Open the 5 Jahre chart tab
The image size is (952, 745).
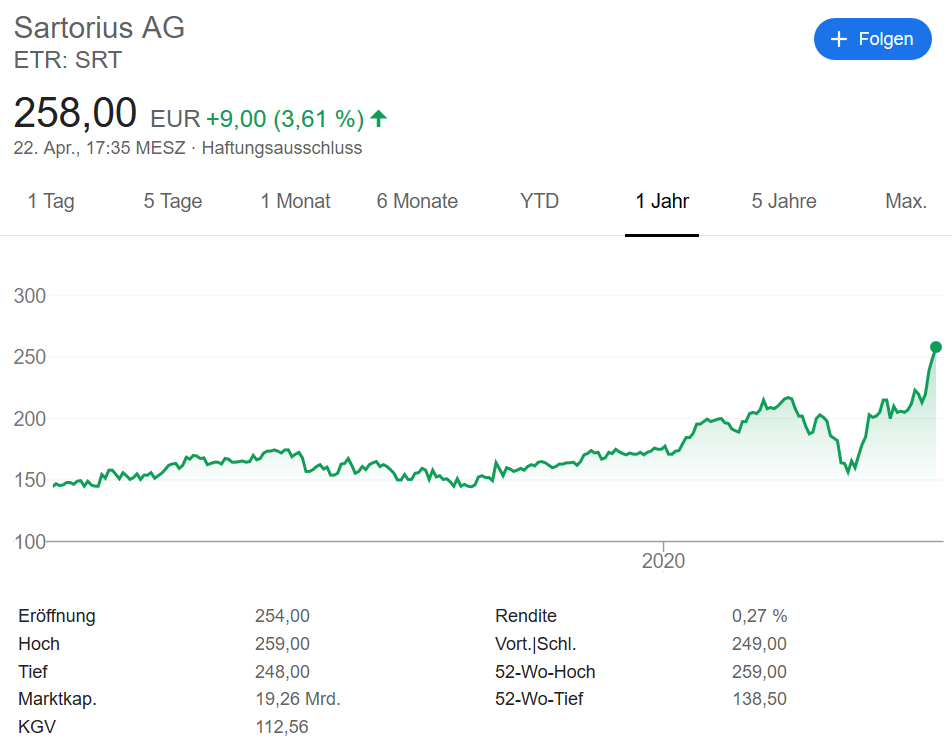[x=784, y=201]
